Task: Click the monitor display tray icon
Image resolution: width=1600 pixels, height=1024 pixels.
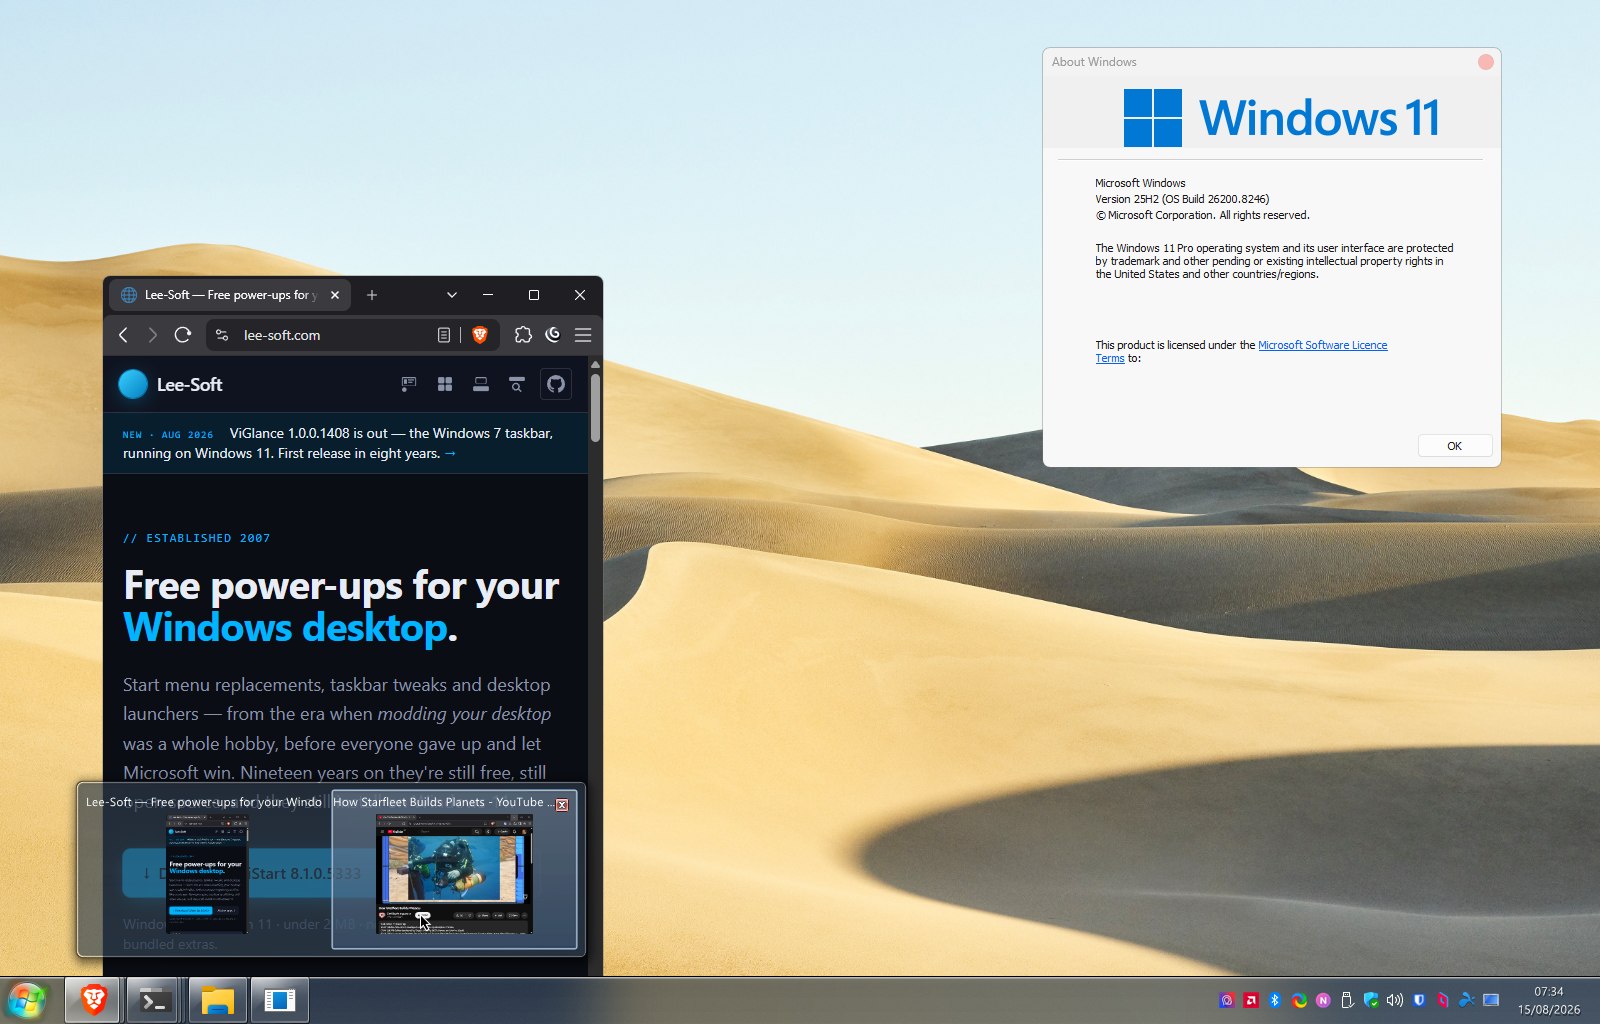Action: 1491,1000
